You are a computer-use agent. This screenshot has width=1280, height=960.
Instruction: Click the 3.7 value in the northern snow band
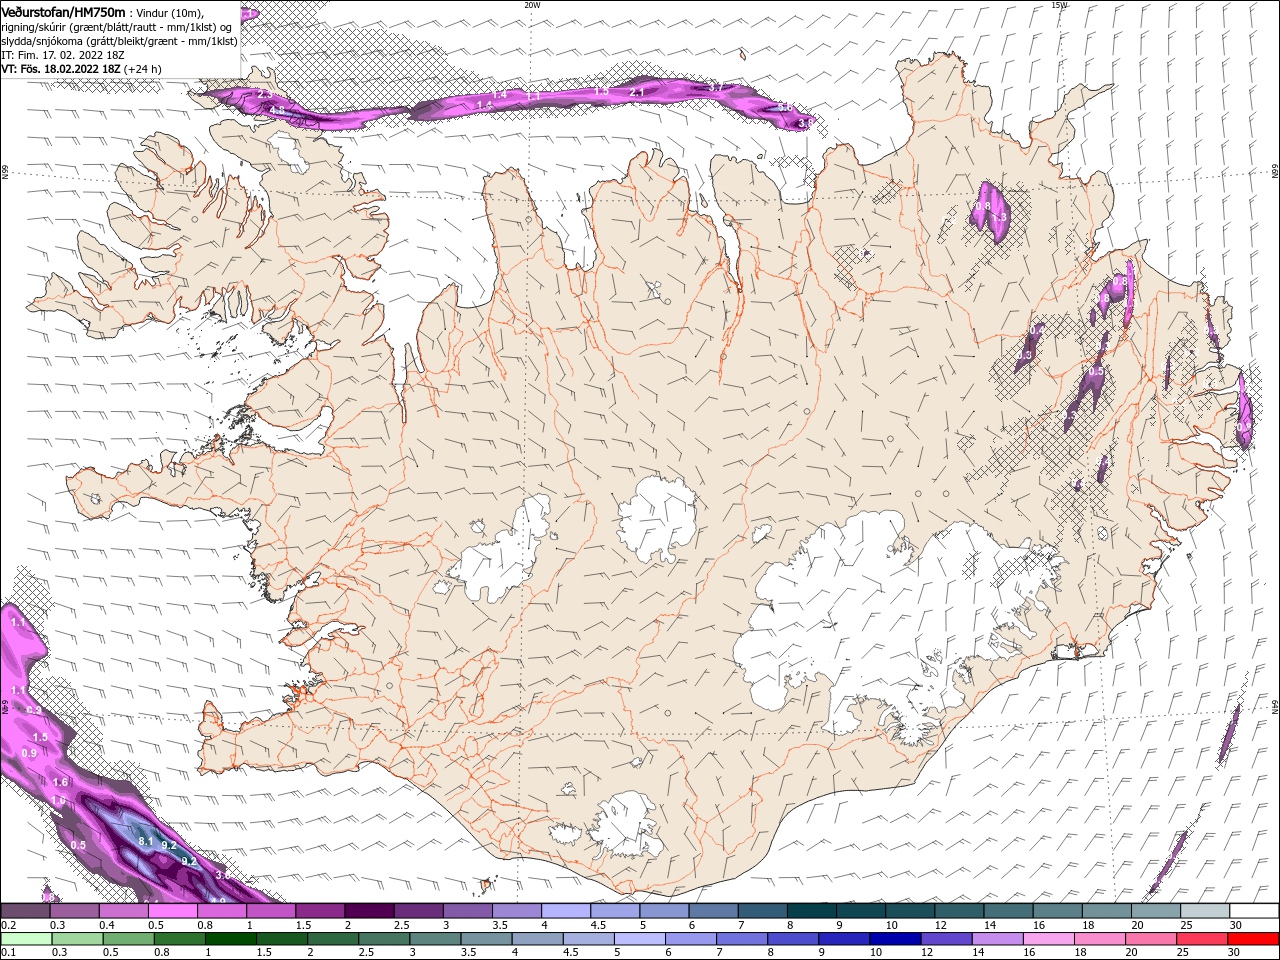point(716,88)
